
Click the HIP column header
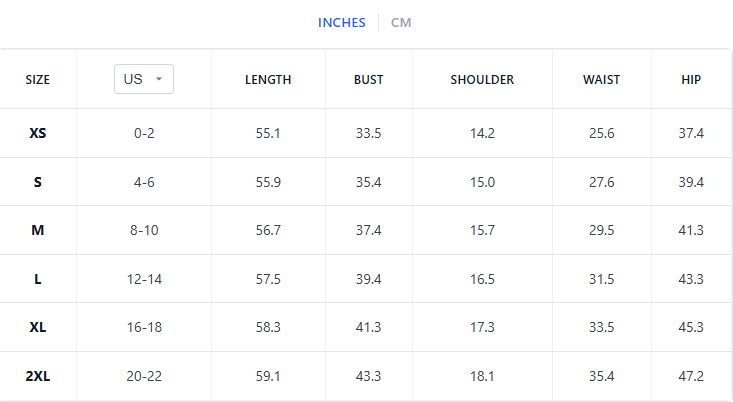pos(691,79)
